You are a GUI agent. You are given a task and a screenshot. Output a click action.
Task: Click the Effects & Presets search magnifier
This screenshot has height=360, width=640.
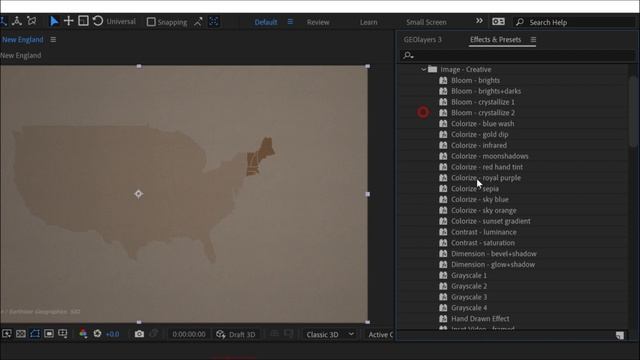coord(408,56)
